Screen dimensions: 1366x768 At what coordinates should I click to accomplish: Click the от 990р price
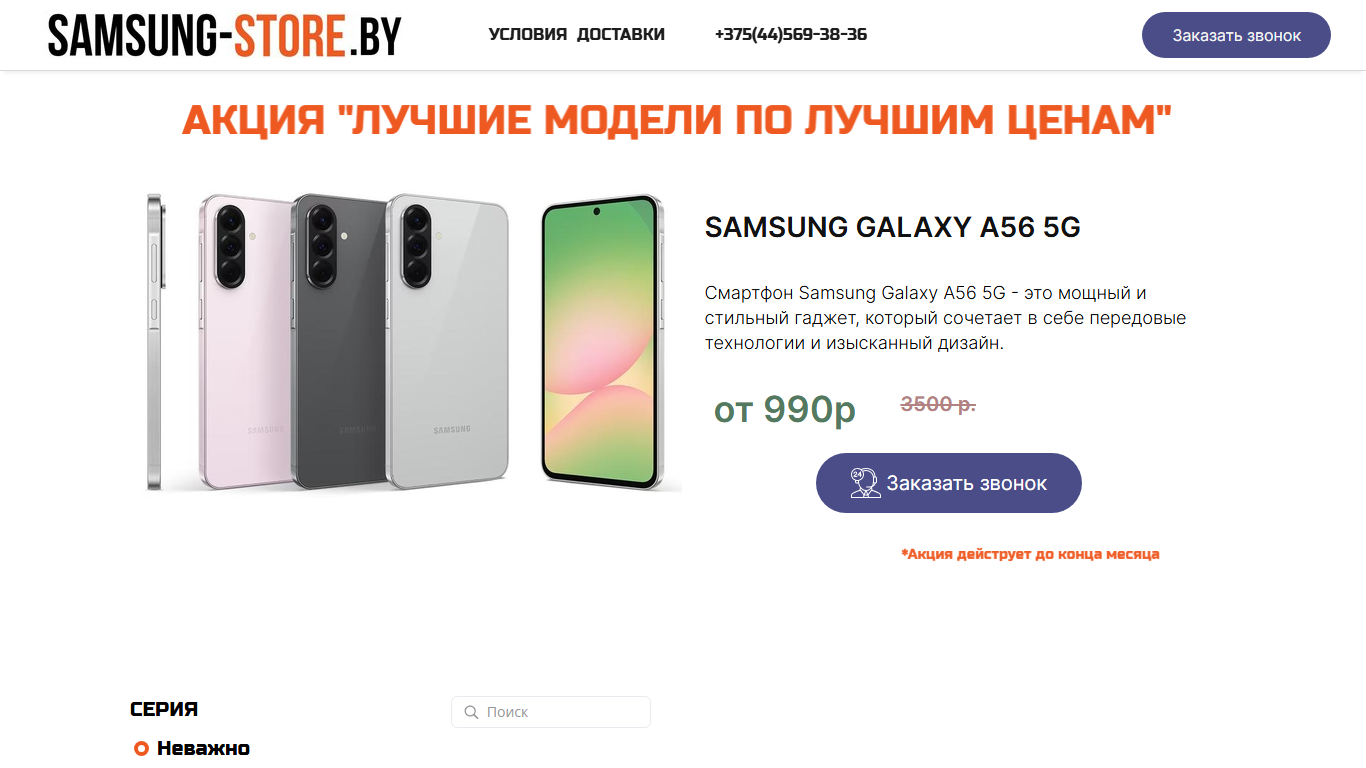785,409
